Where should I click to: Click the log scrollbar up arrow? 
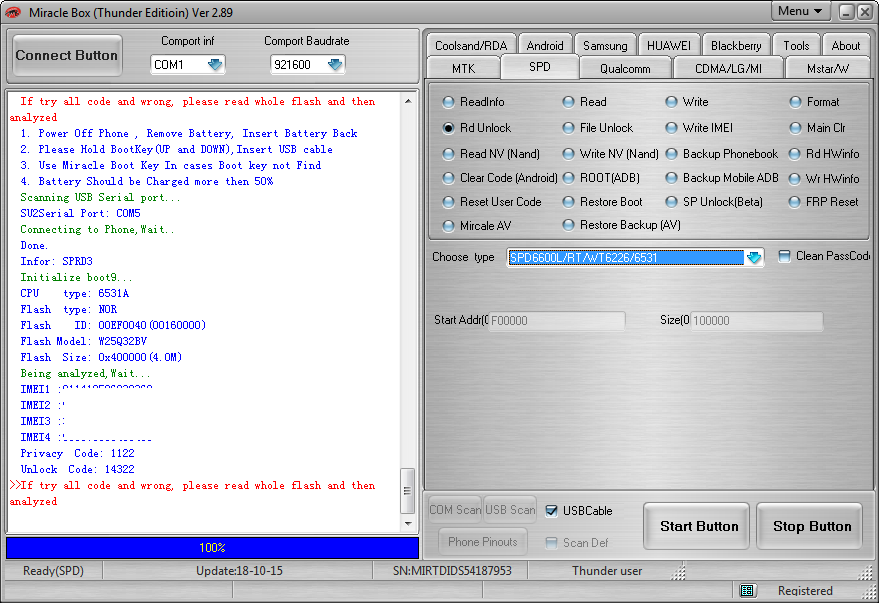click(408, 101)
